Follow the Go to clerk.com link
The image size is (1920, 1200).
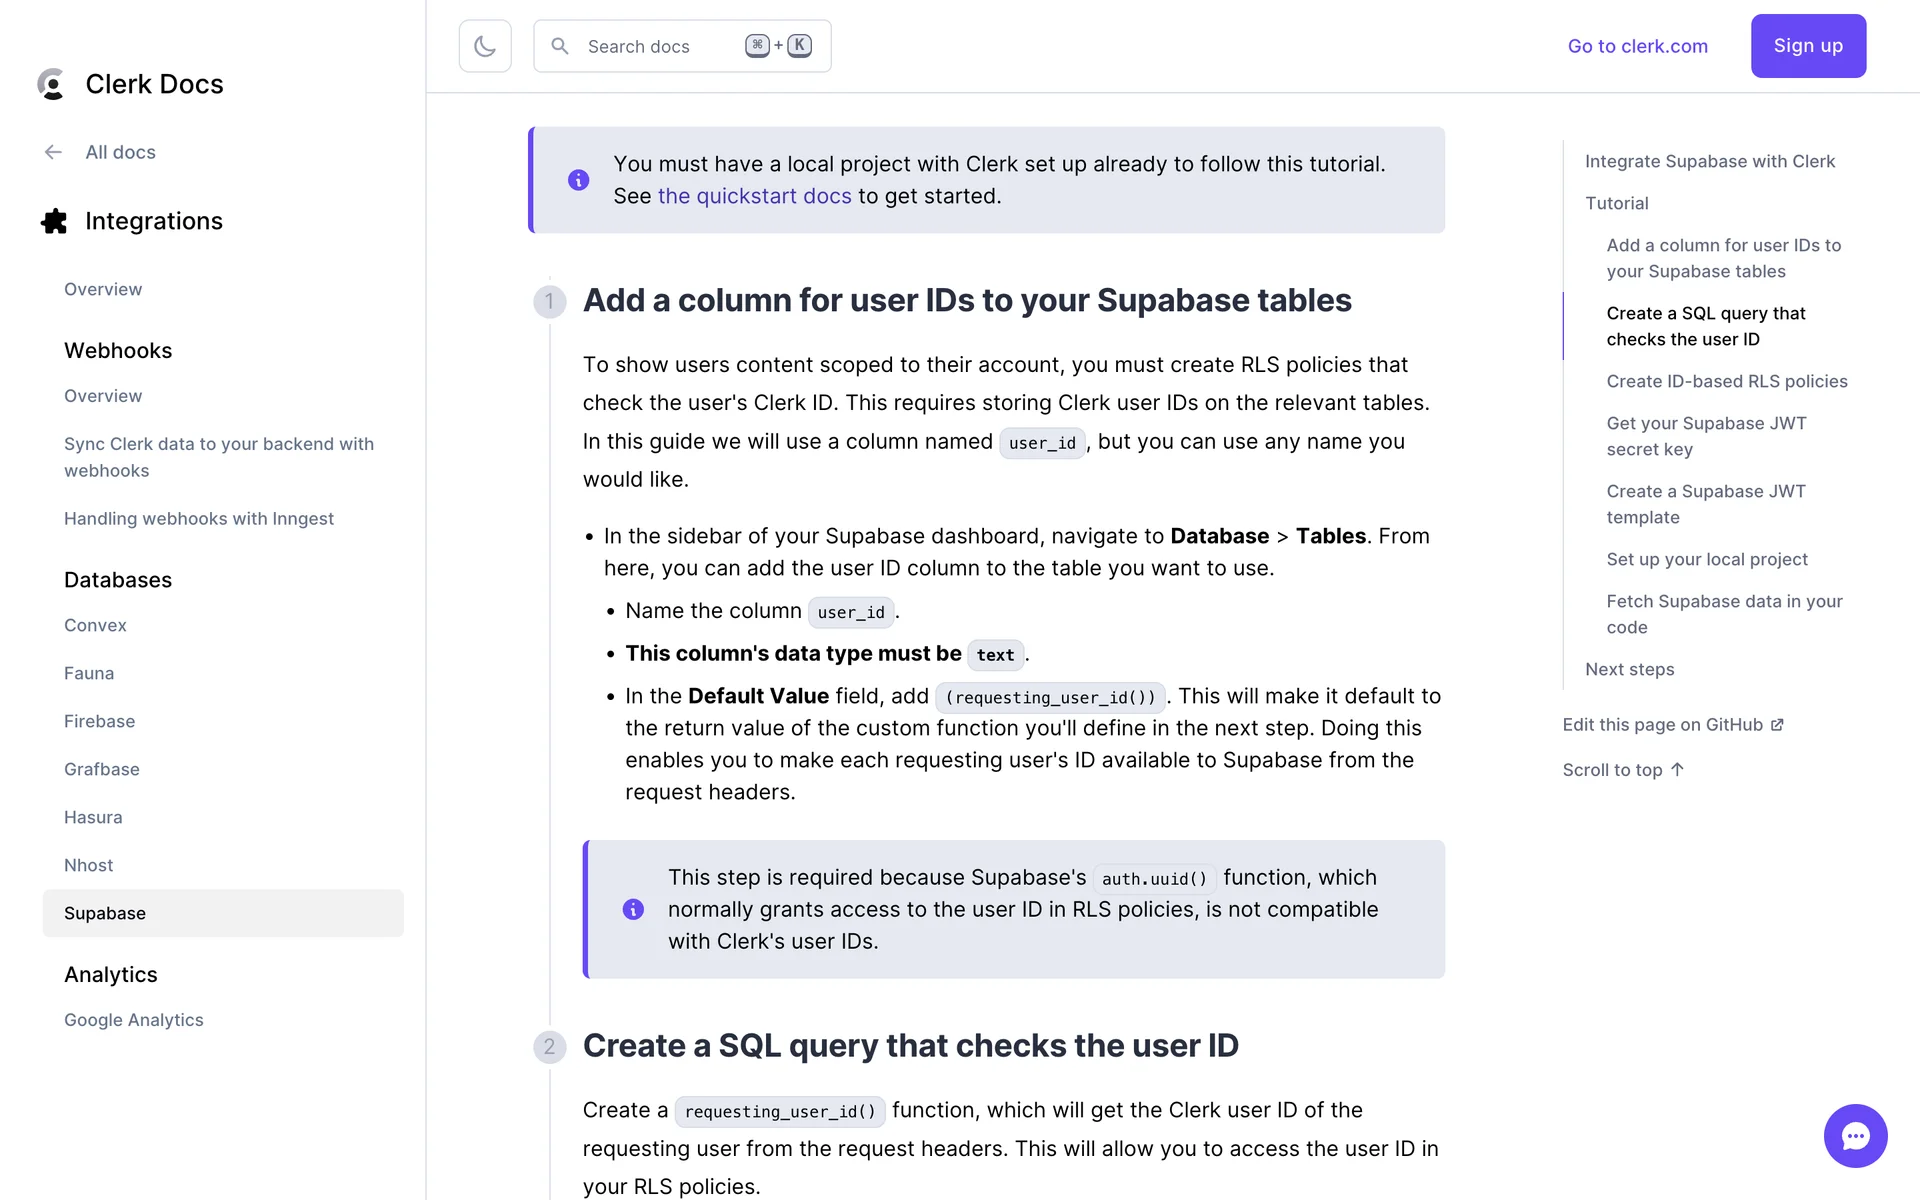(1637, 46)
